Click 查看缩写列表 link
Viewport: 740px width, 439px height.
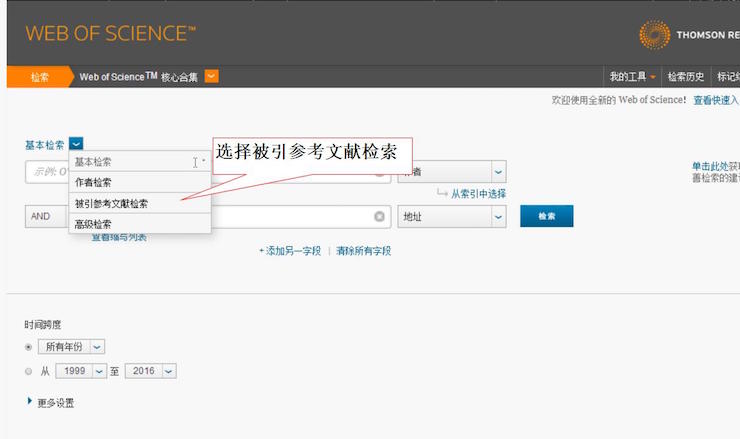pos(119,237)
